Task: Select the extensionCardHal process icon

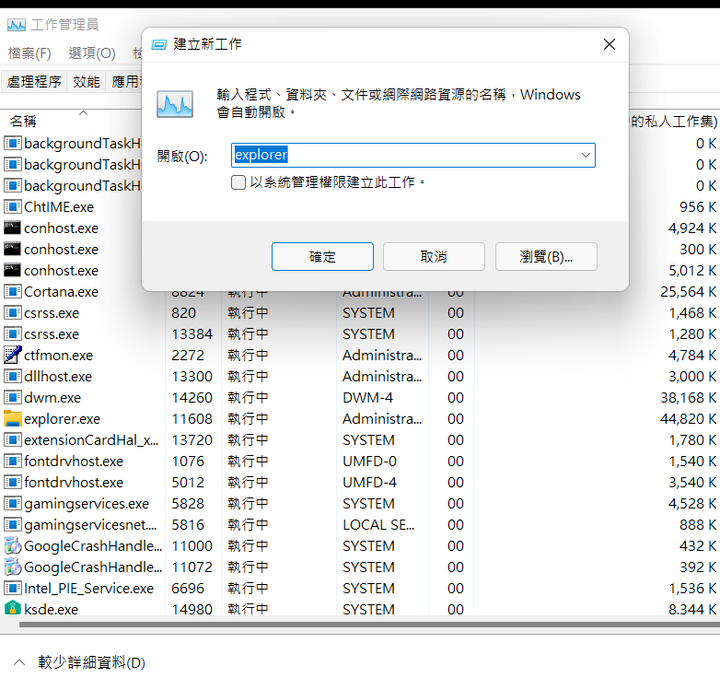Action: [x=12, y=440]
